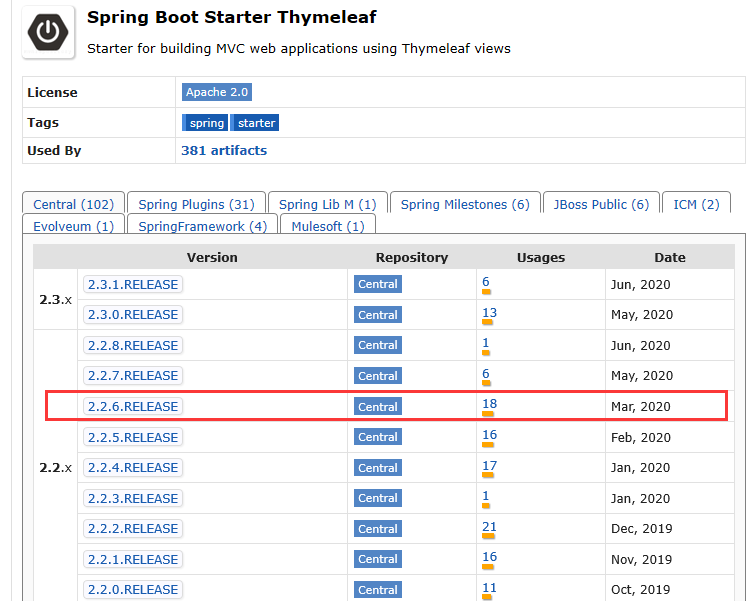Open the Apache 2.0 license badge
This screenshot has height=601, width=753.
pos(217,92)
